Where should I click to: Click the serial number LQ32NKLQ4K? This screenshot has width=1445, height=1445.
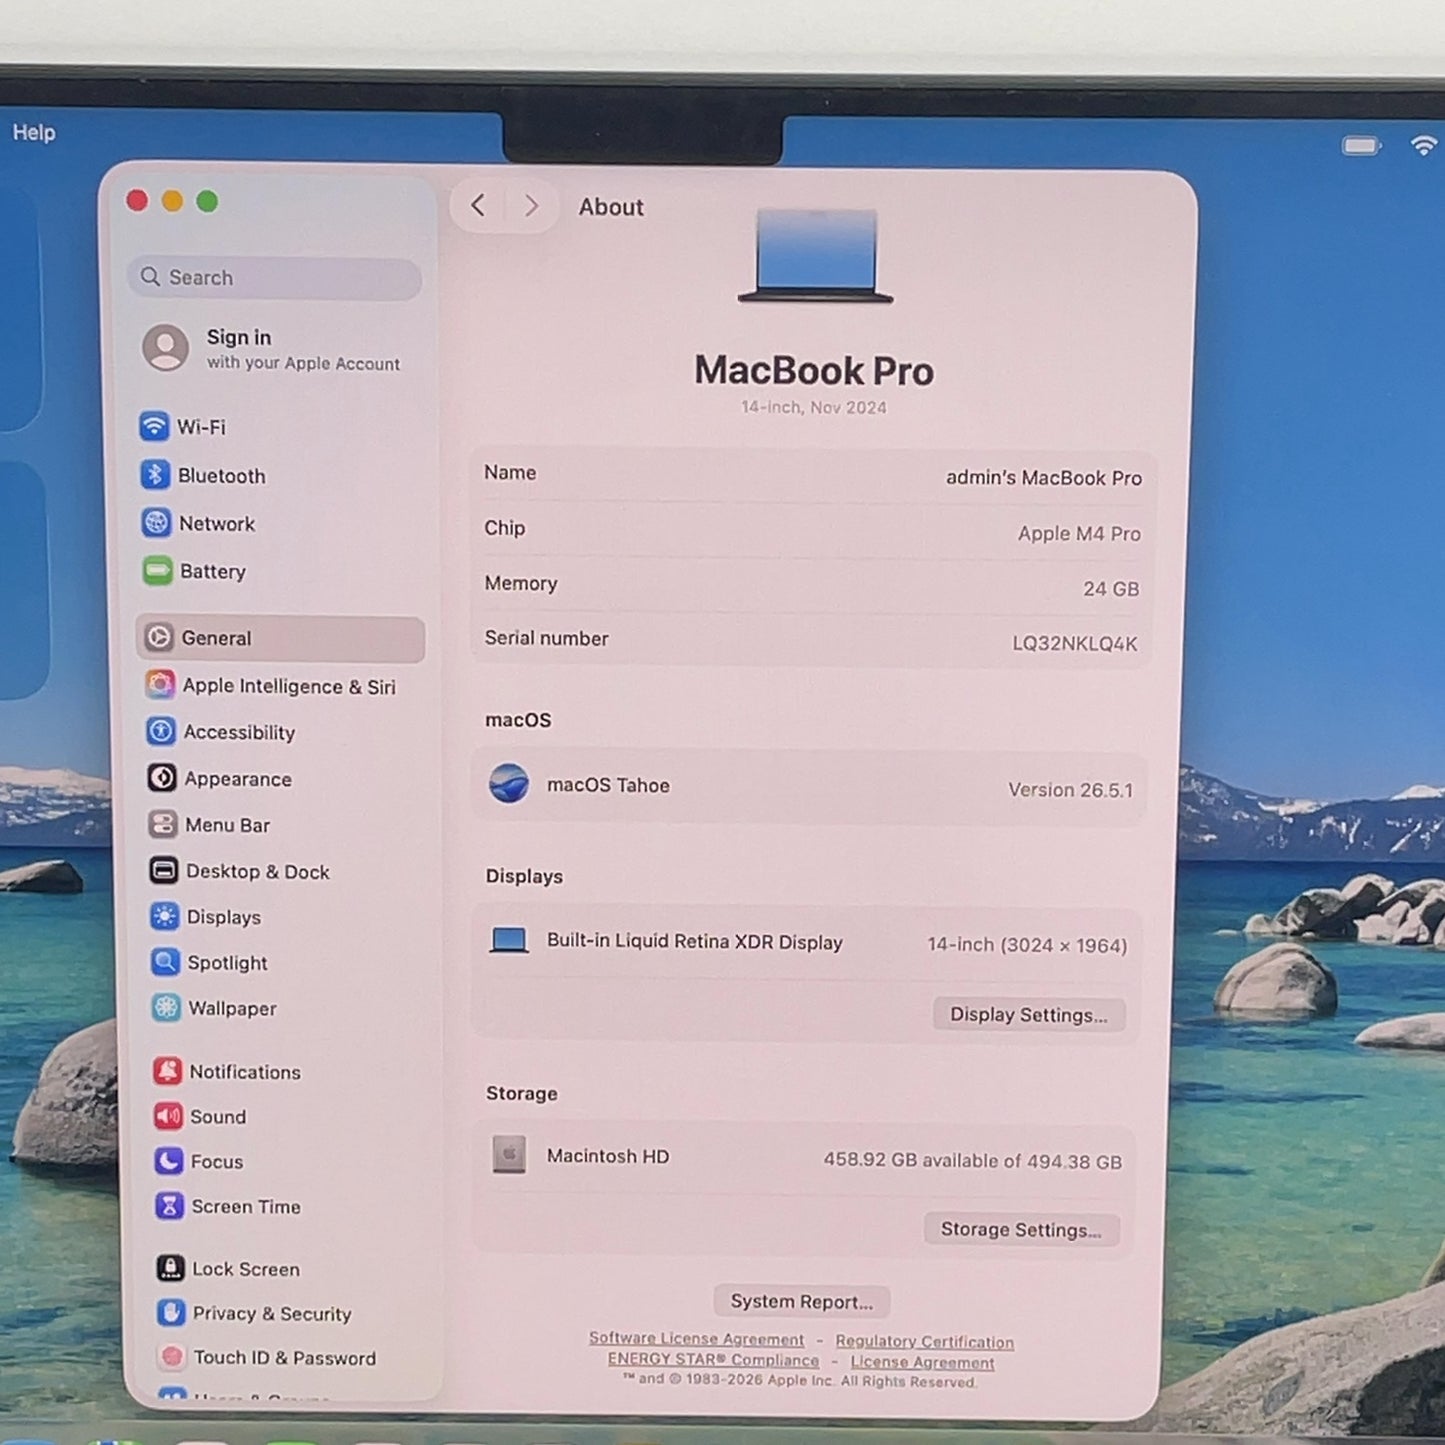pos(1075,643)
